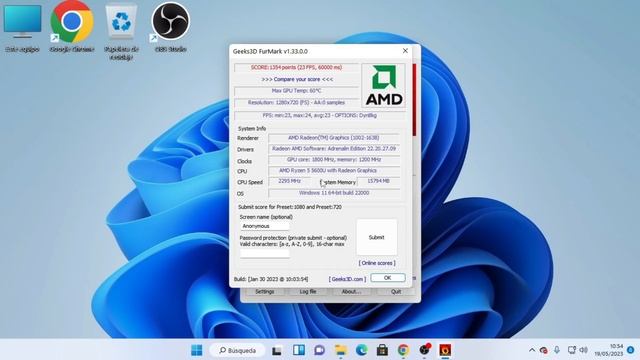Click the red security tray icon
The height and width of the screenshot is (360, 640).
tap(543, 350)
